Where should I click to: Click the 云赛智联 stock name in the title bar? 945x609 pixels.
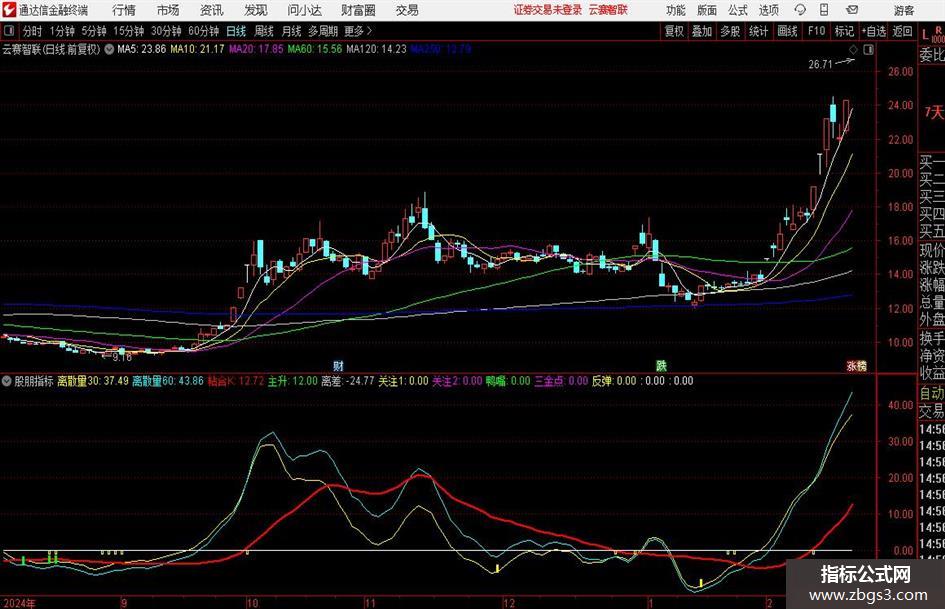[608, 10]
